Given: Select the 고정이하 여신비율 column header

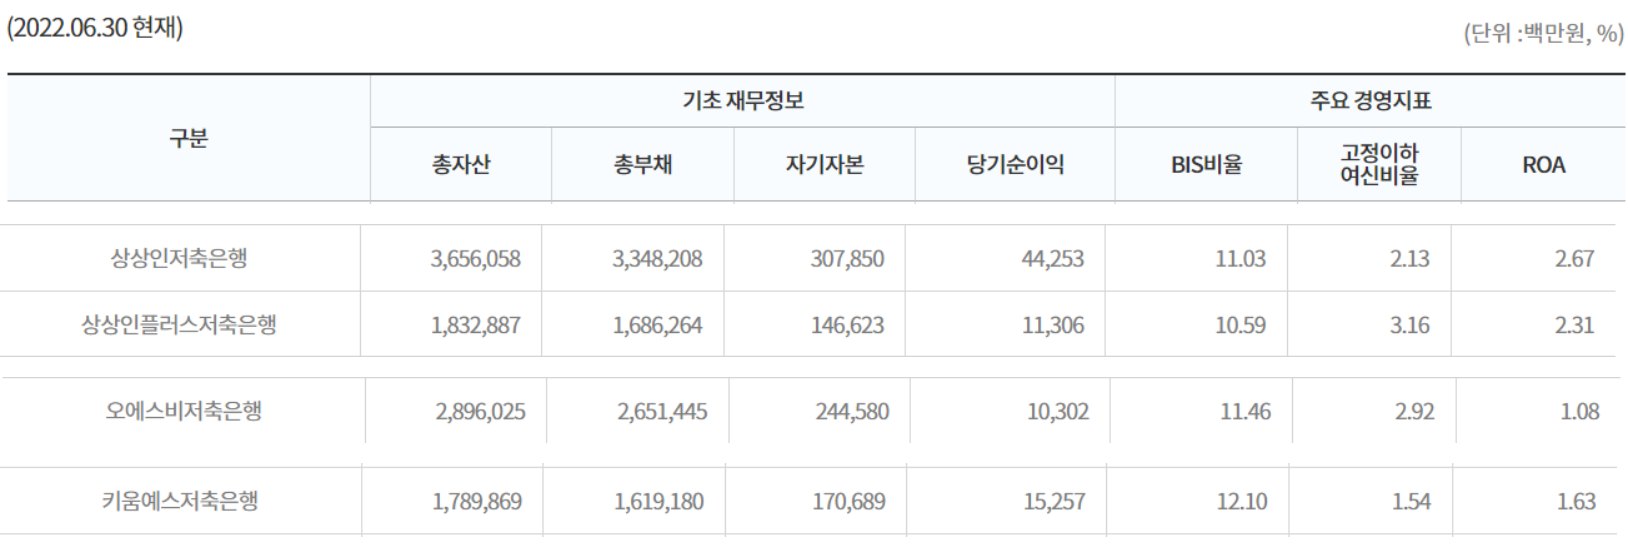Looking at the screenshot, I should [1379, 164].
